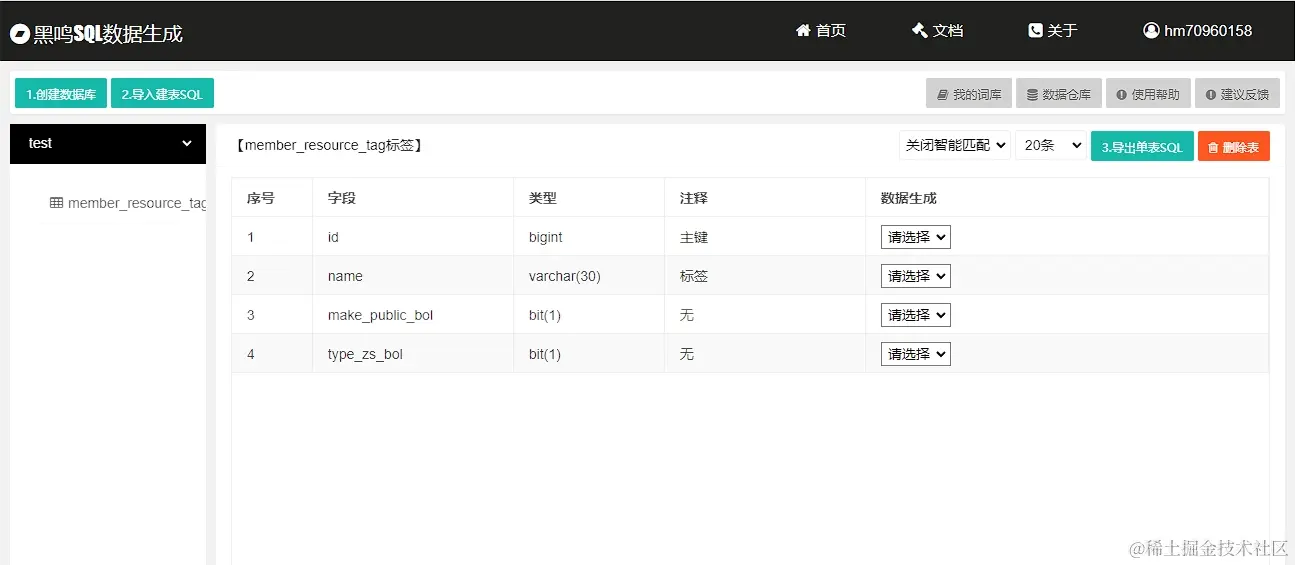This screenshot has width=1295, height=565.
Task: Click the table icon beside member_resource_tag
Action: (x=57, y=203)
